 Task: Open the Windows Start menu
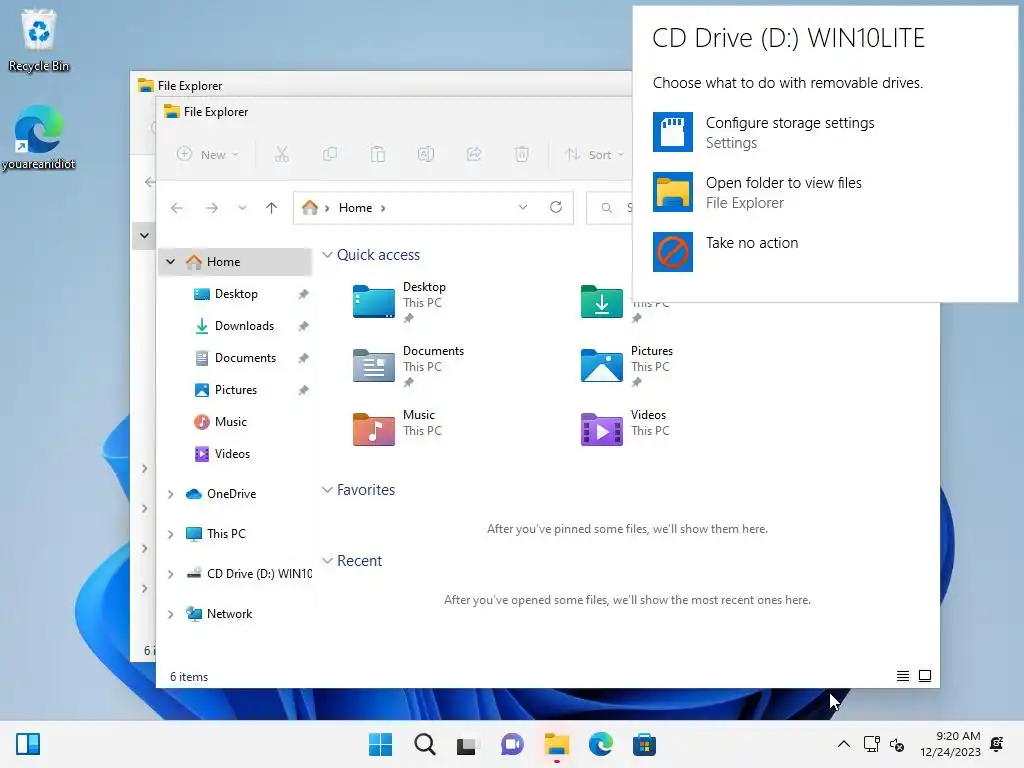click(380, 744)
